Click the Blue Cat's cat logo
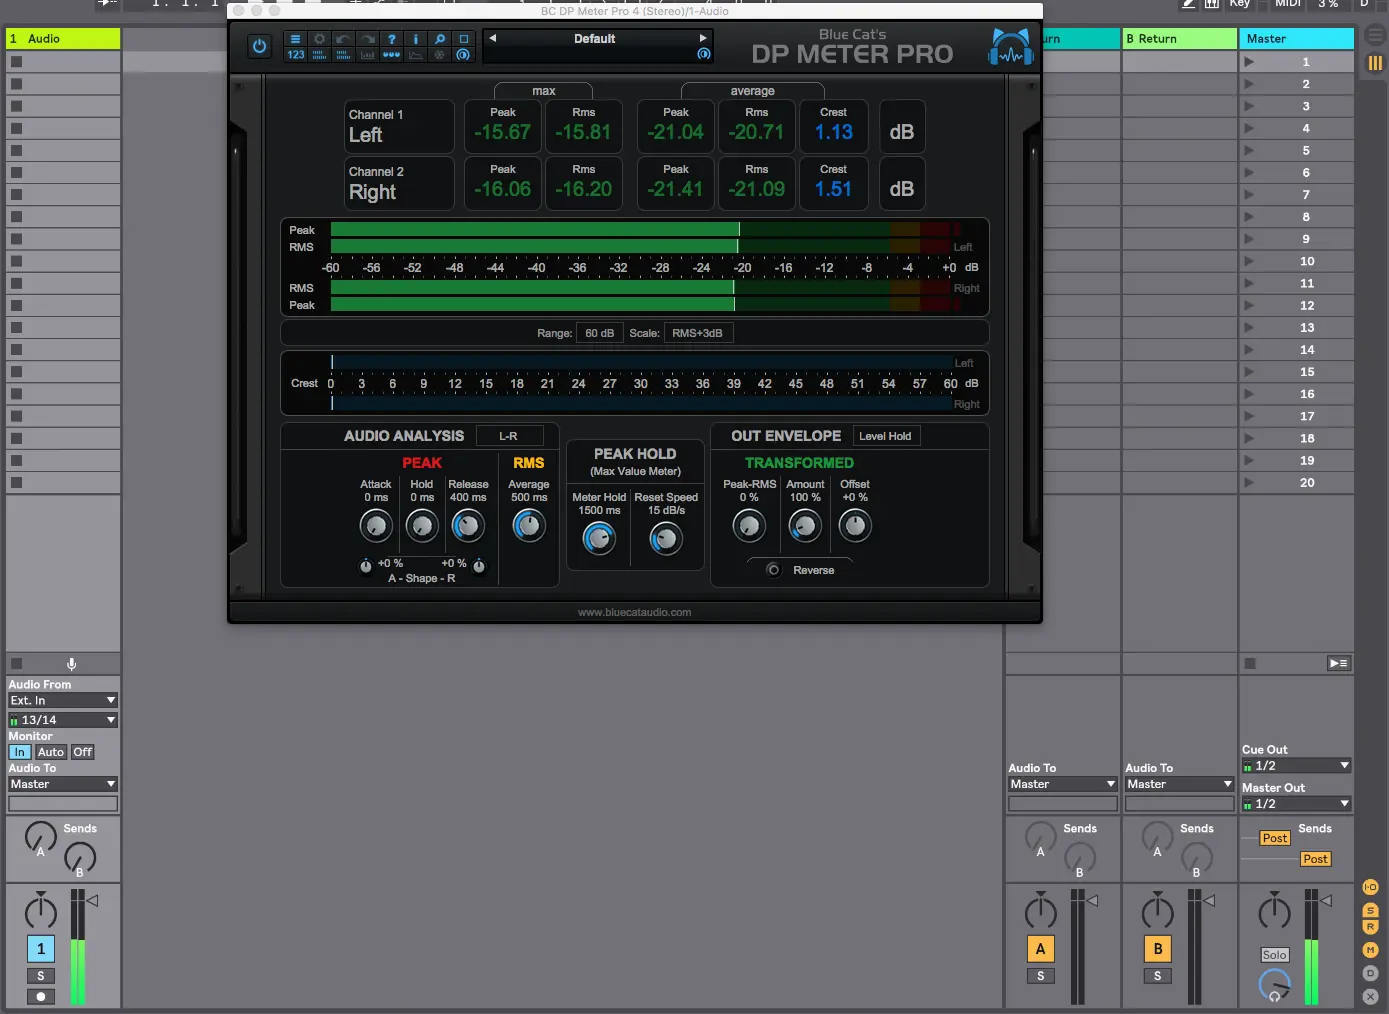 (x=1011, y=46)
